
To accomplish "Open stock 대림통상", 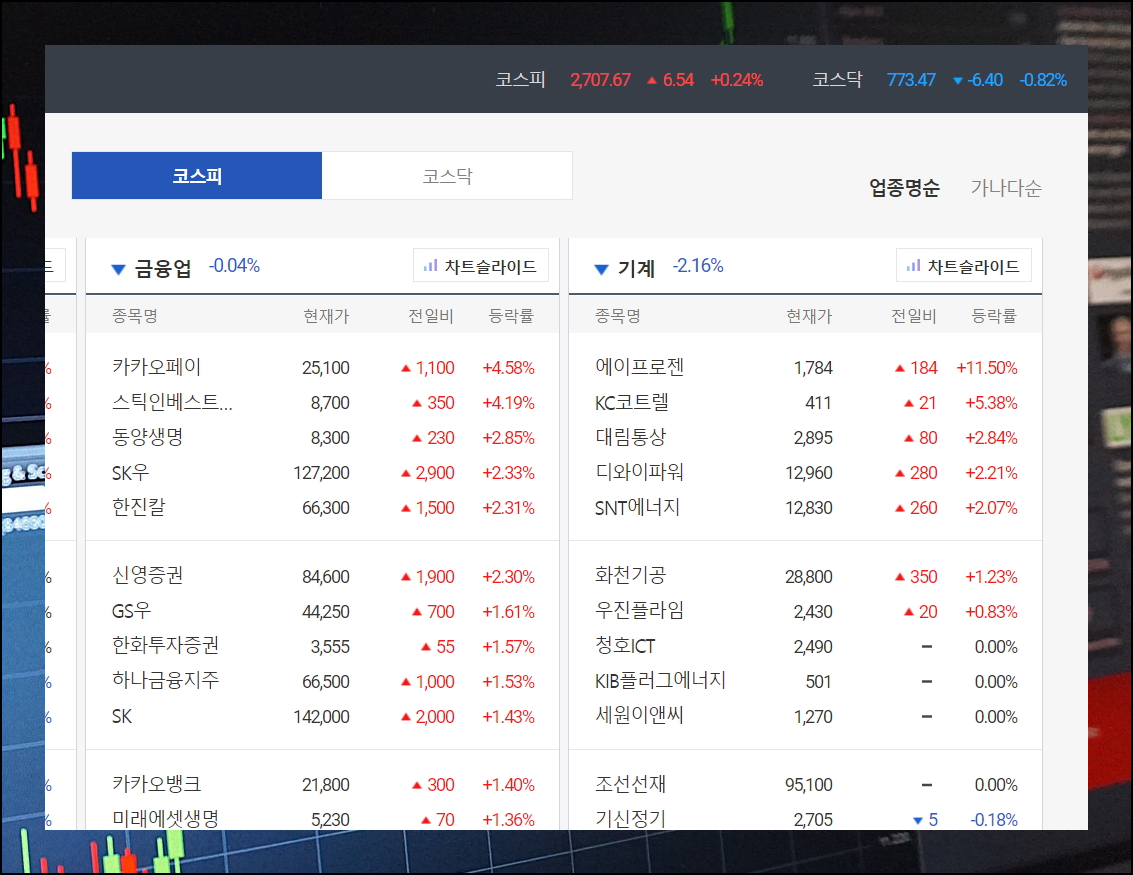I will tap(630, 437).
